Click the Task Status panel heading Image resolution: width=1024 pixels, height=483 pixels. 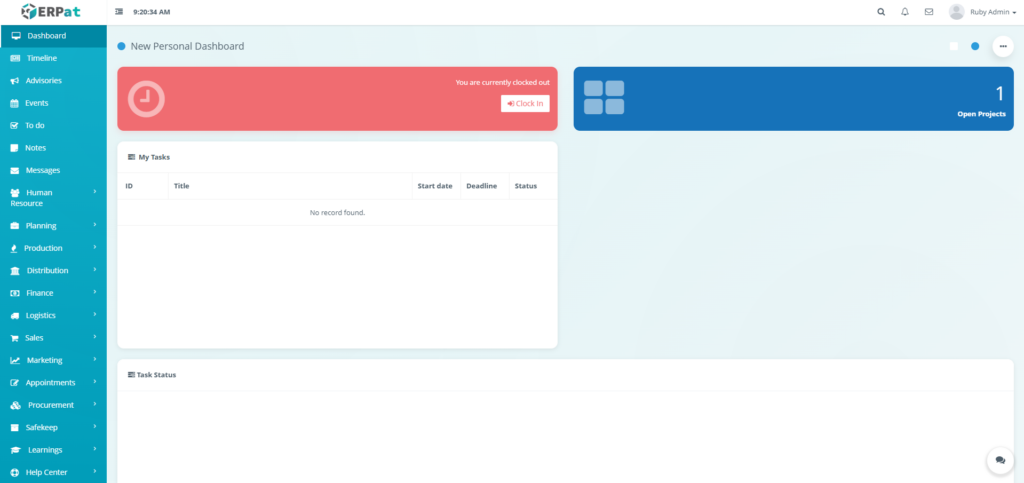click(x=152, y=375)
